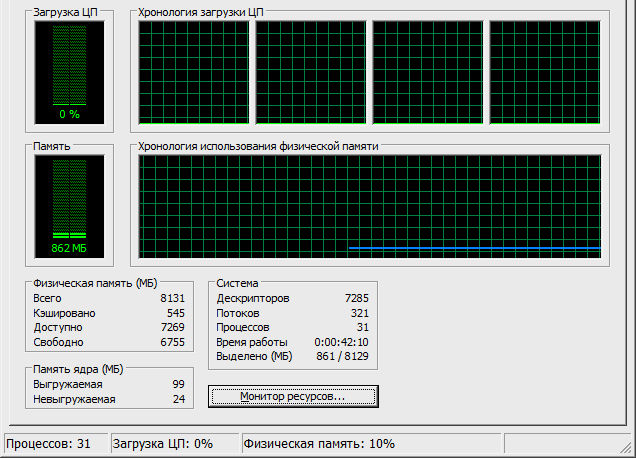Click the third CPU history graph
The width and height of the screenshot is (636, 458).
pyautogui.click(x=428, y=73)
